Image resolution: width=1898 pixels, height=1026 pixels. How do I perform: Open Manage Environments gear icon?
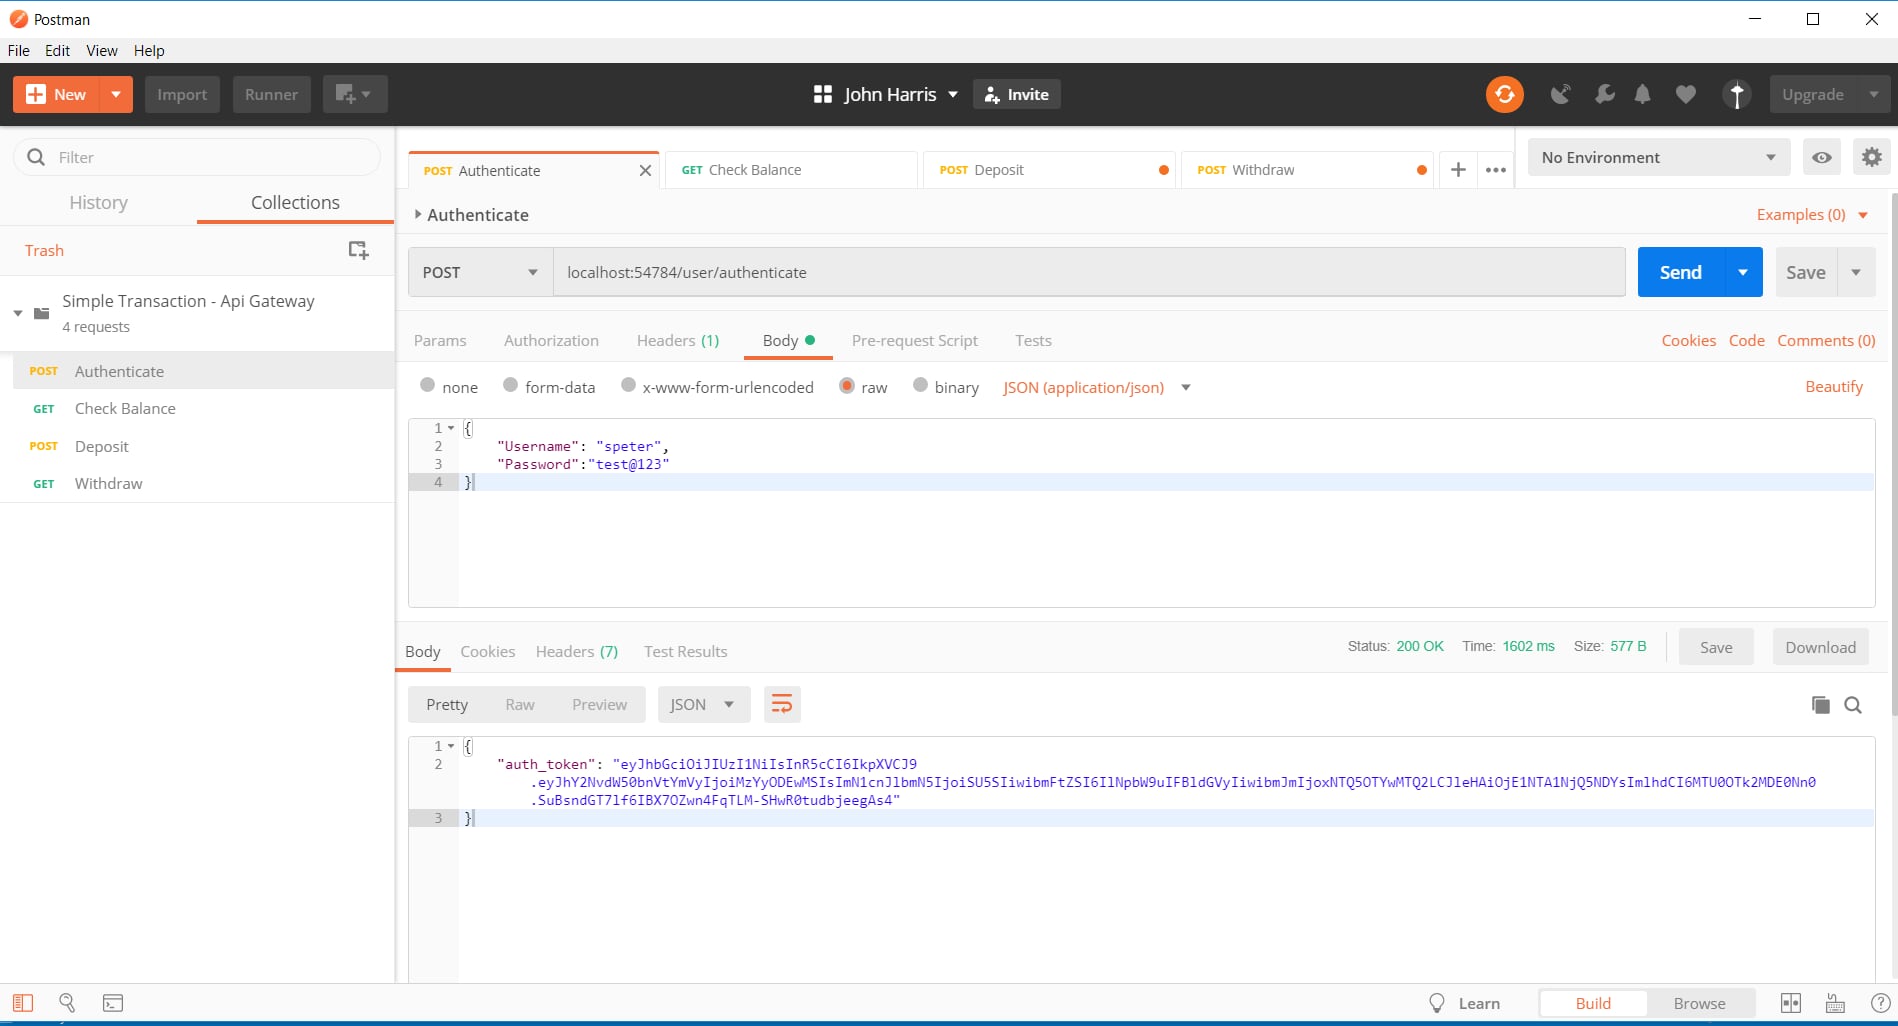pos(1872,157)
